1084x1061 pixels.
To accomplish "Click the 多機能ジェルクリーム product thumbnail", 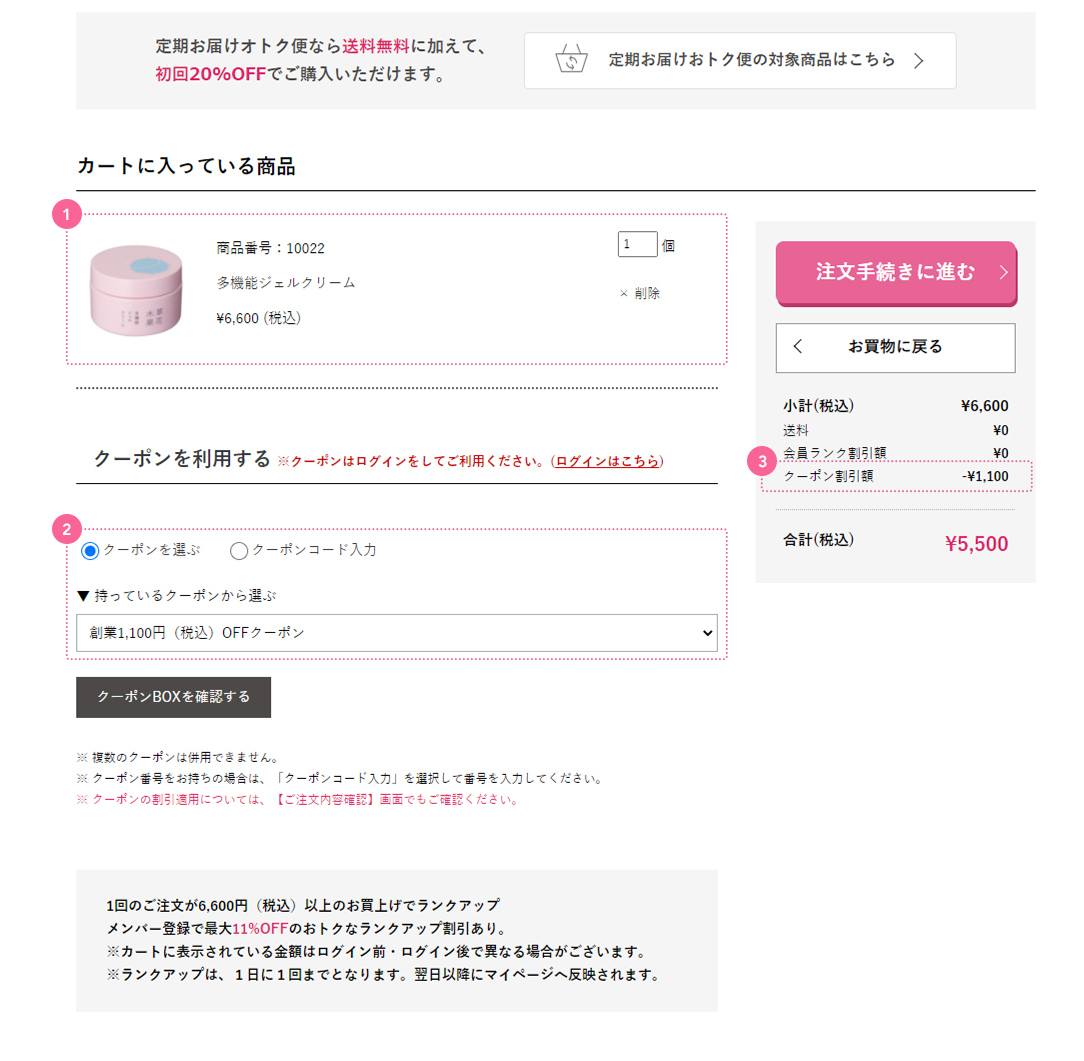I will [x=136, y=290].
